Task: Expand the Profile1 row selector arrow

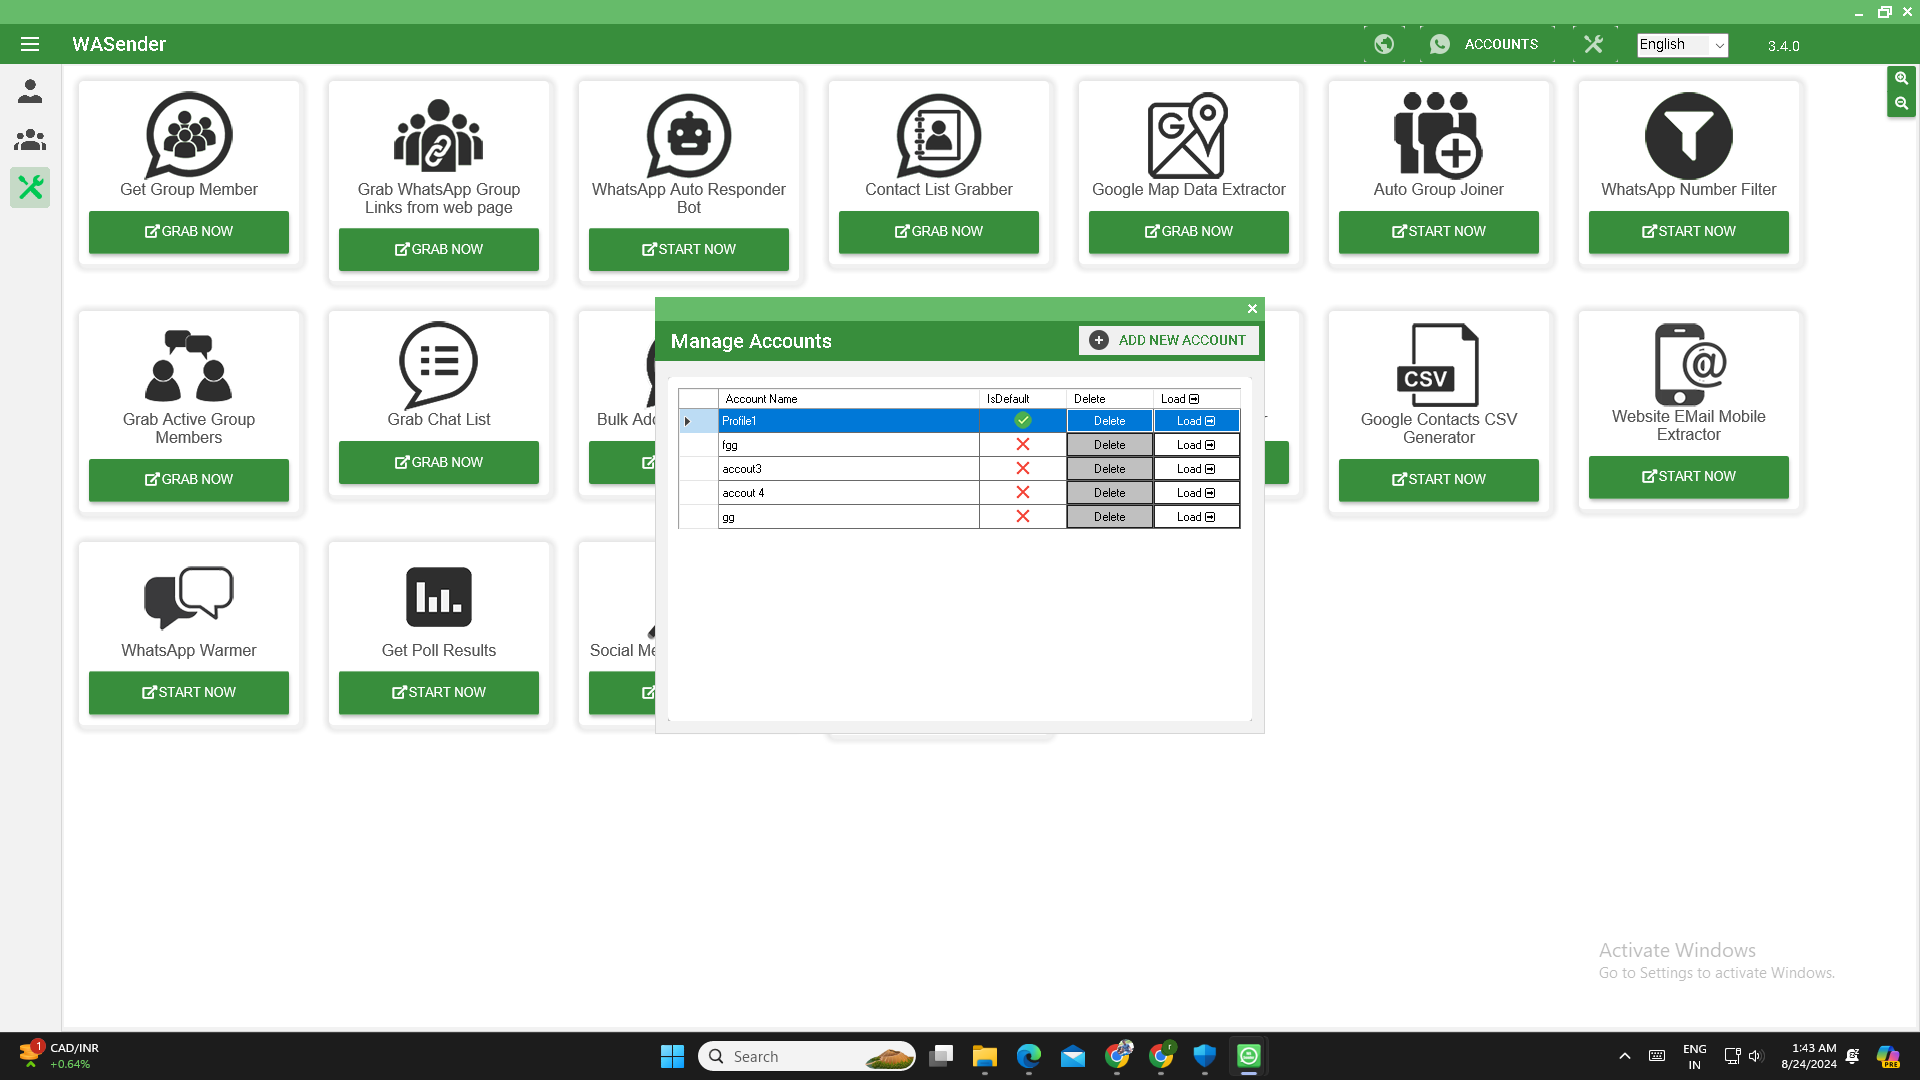Action: coord(688,421)
